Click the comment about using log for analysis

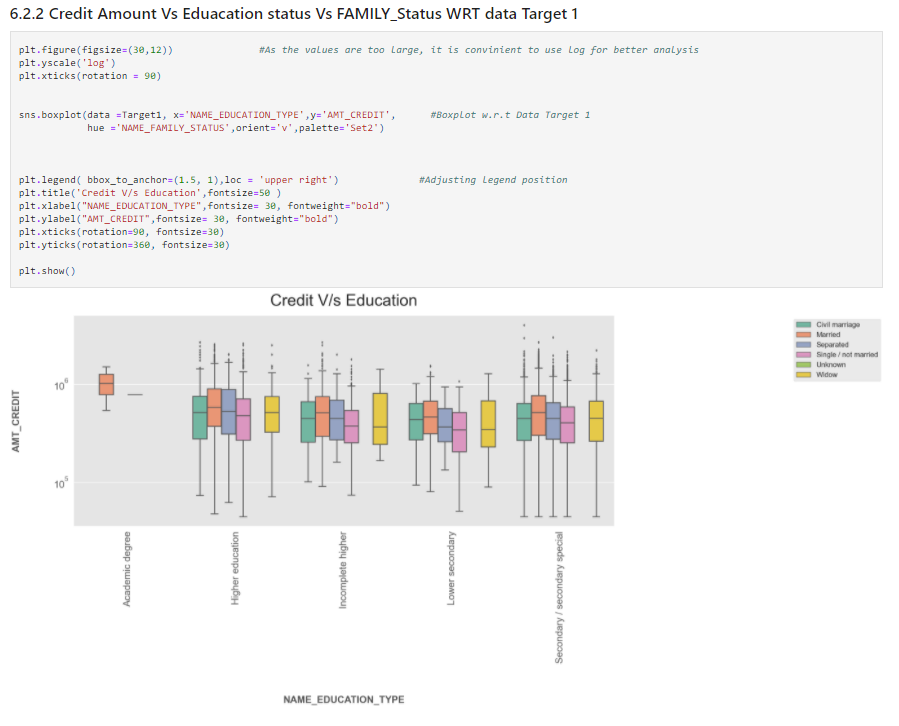click(x=479, y=50)
